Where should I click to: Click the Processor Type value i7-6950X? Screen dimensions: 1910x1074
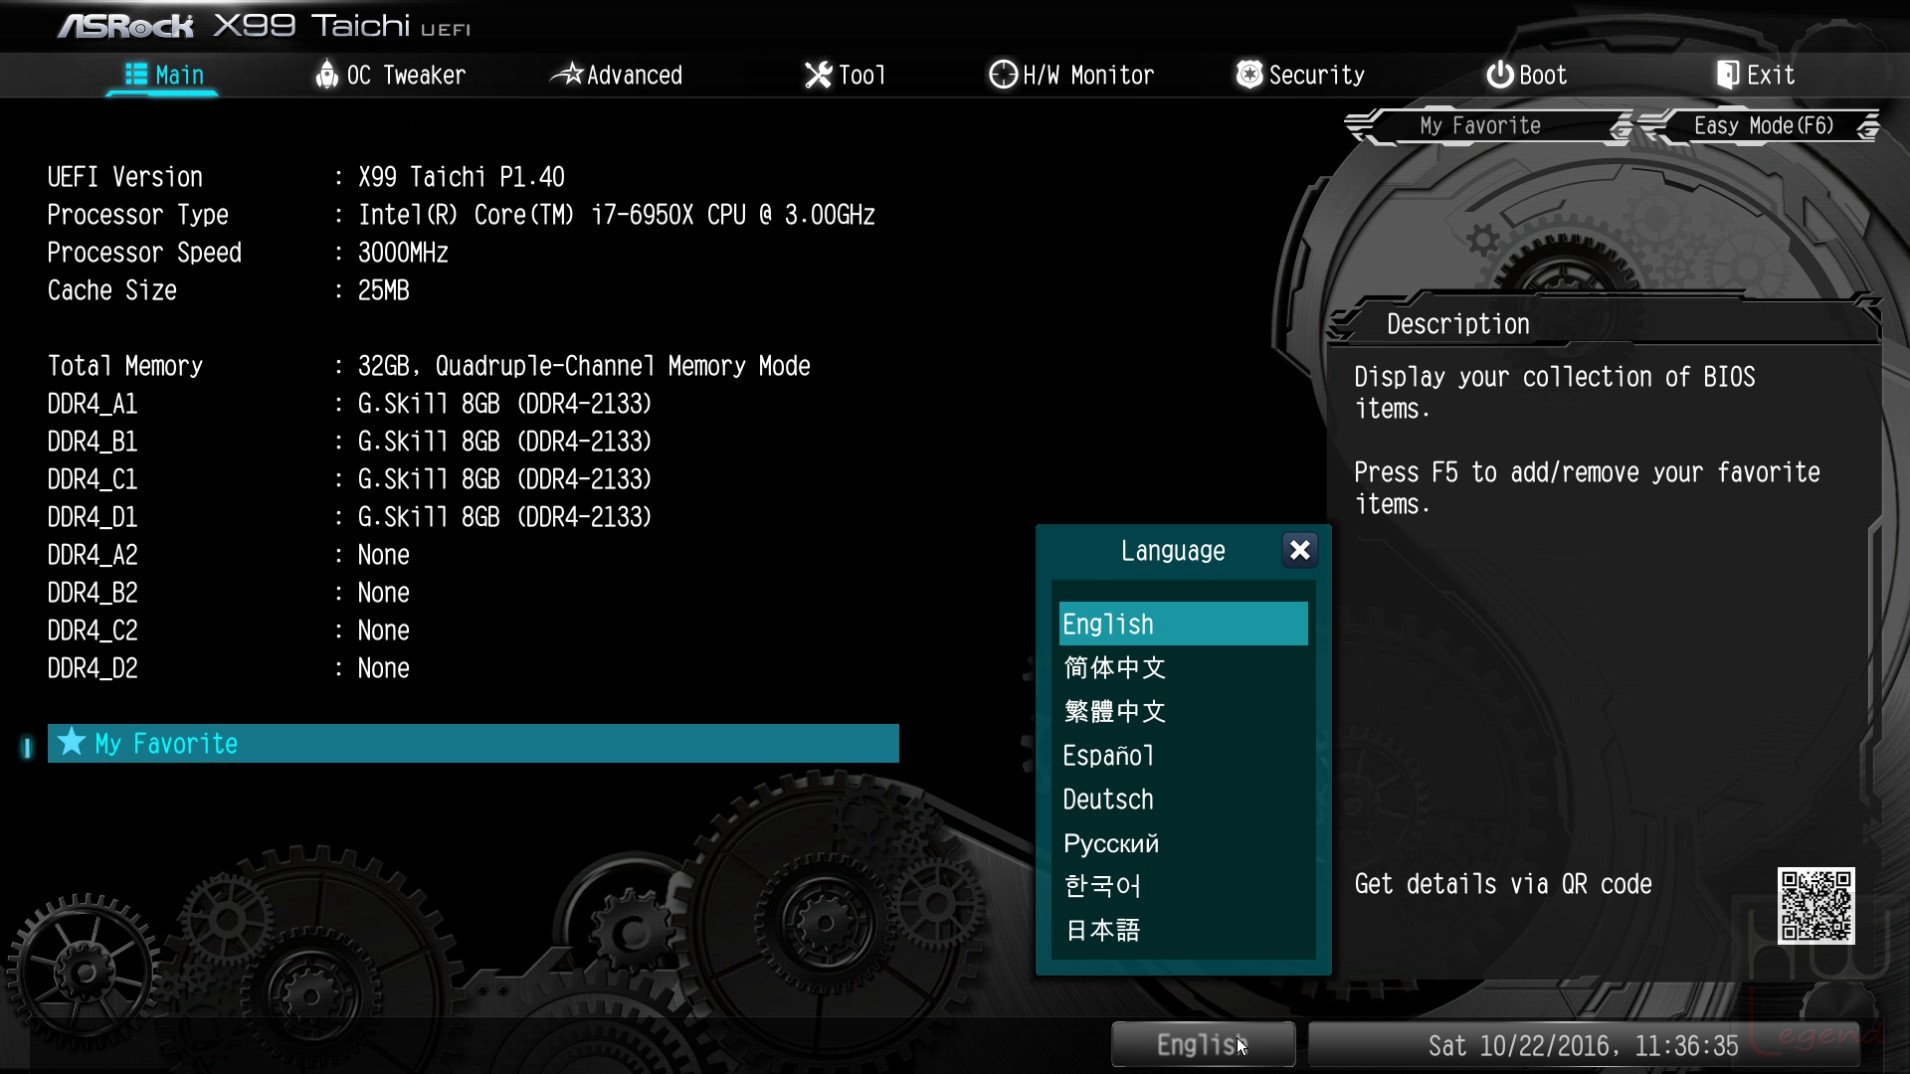click(616, 215)
